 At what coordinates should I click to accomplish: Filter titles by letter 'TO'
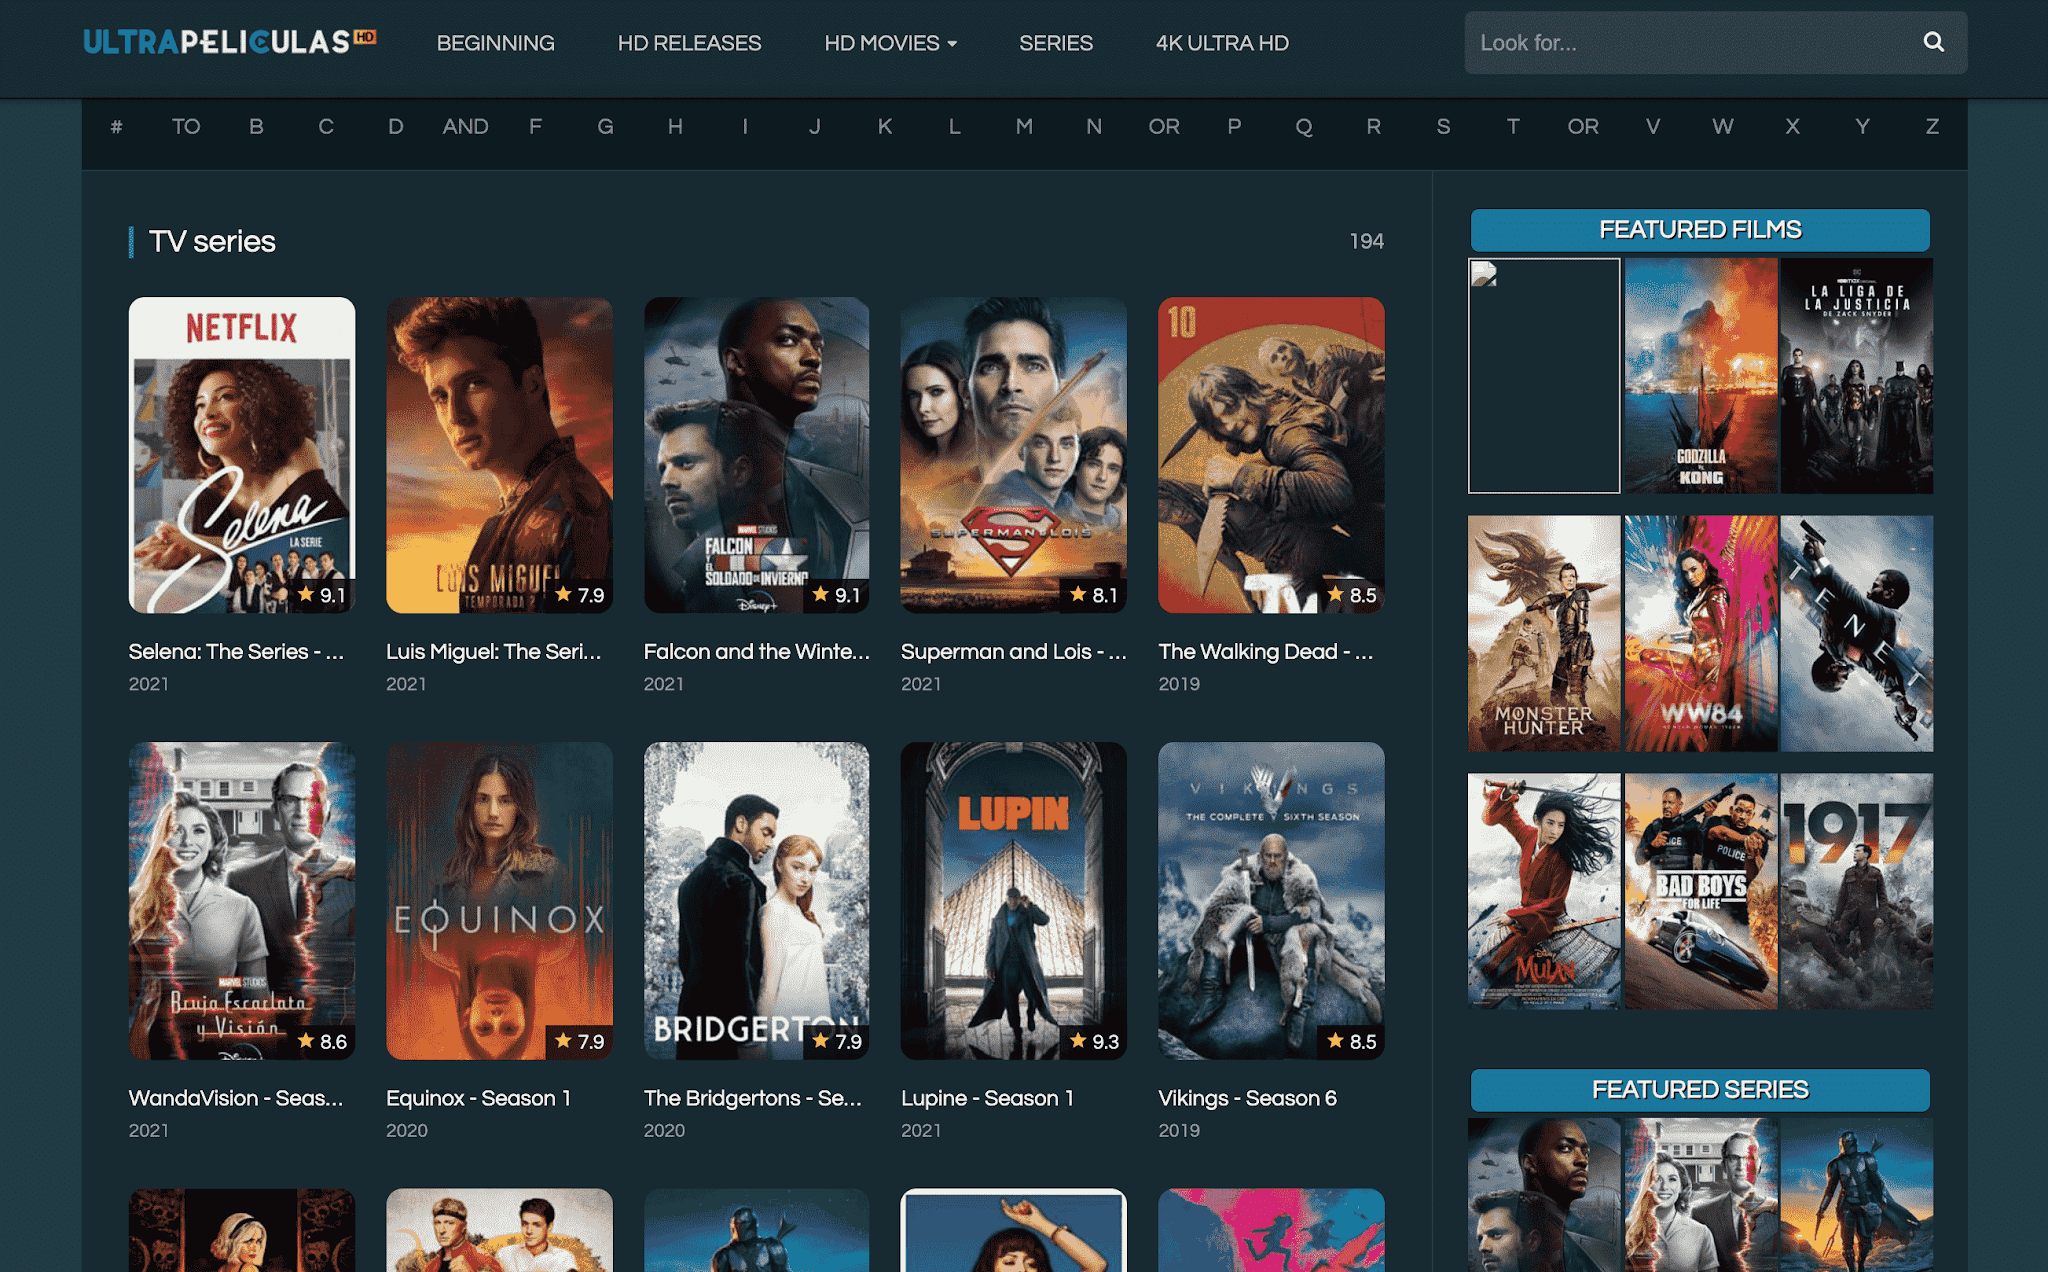[x=186, y=127]
